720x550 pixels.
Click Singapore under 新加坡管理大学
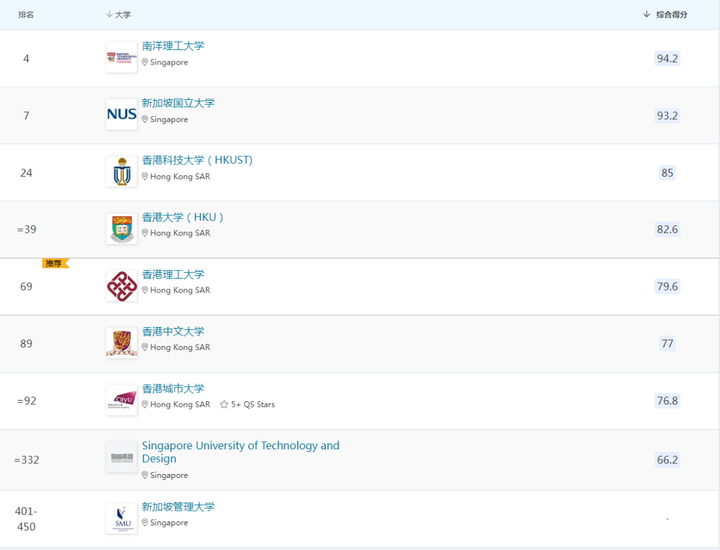click(169, 522)
